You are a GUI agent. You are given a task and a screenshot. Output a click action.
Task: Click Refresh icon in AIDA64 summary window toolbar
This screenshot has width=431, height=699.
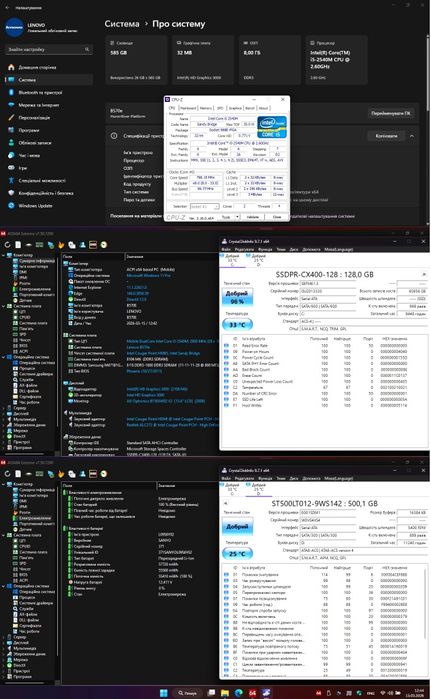(x=7, y=245)
